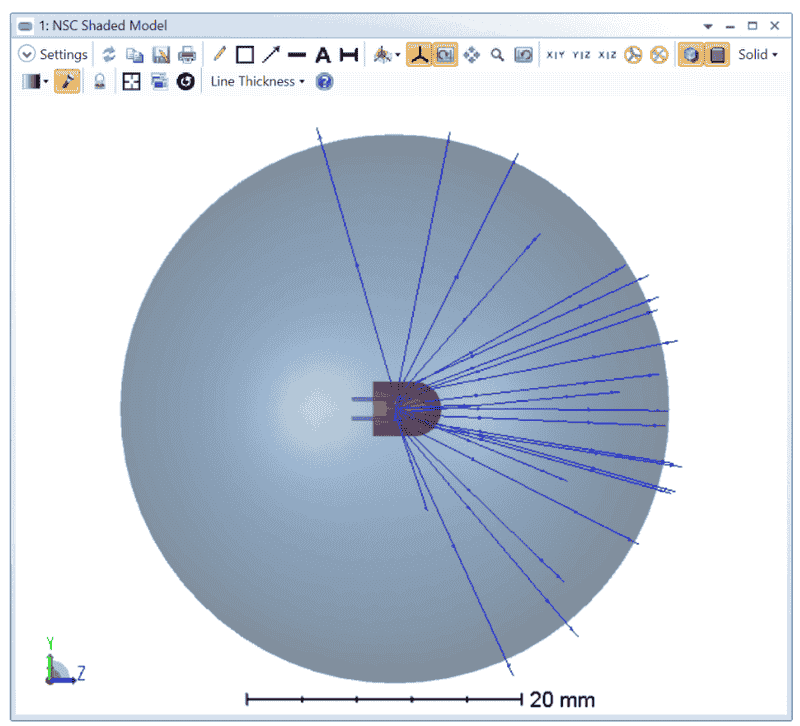Click the 20 mm scale bar label
The width and height of the screenshot is (800, 726).
point(562,700)
